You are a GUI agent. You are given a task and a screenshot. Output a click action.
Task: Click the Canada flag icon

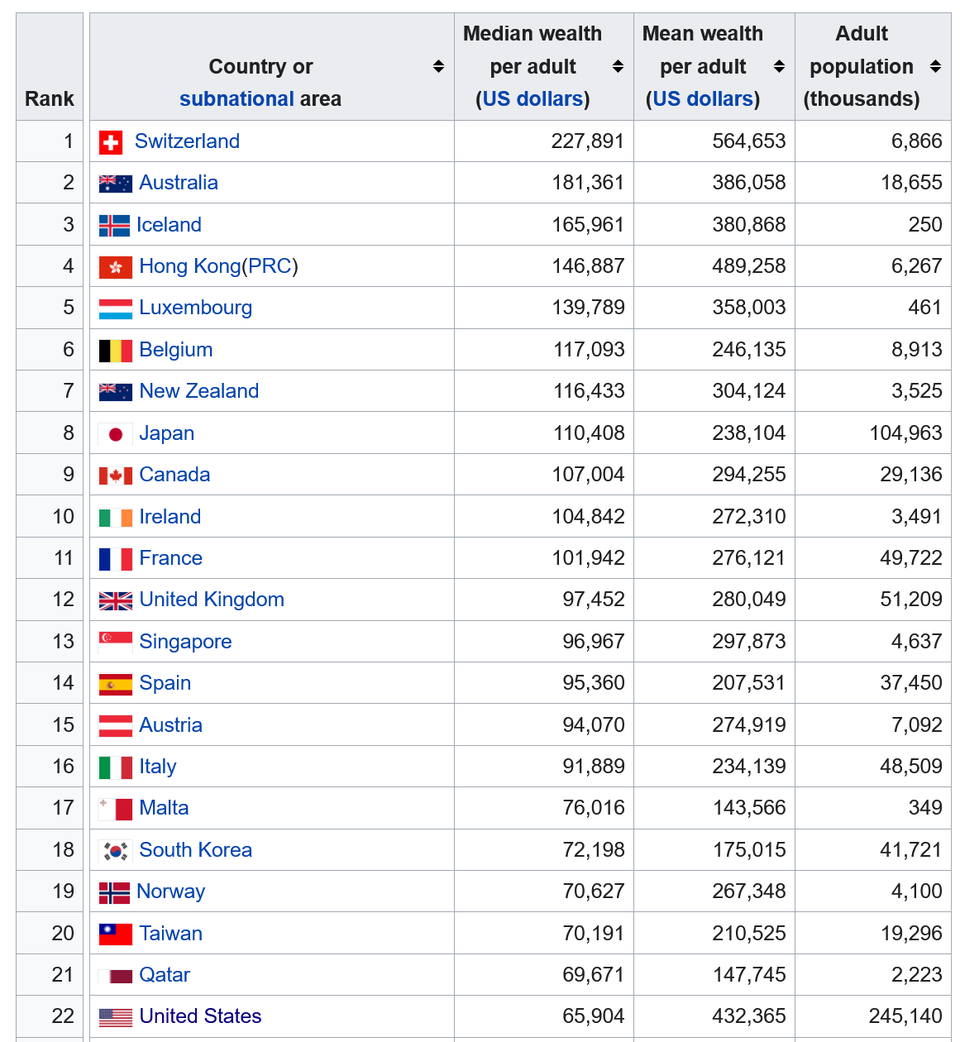coord(115,476)
